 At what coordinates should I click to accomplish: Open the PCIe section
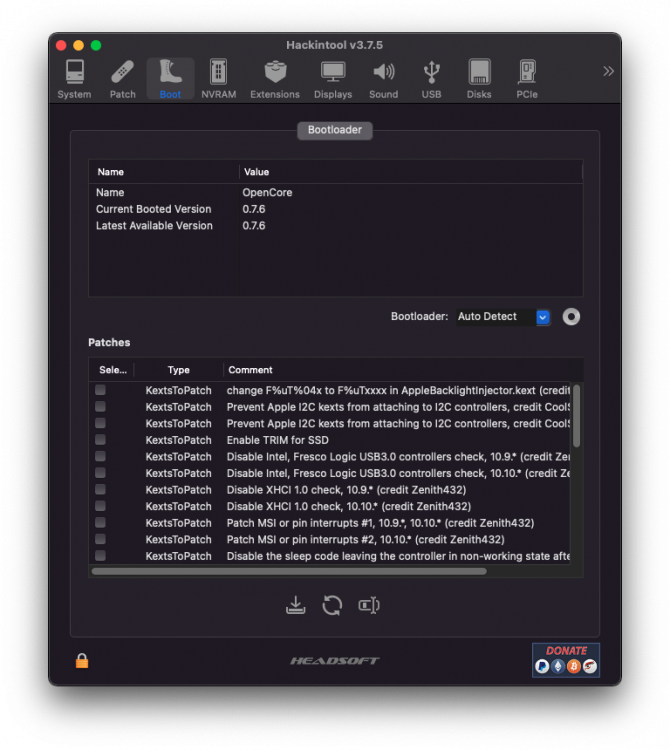point(527,79)
